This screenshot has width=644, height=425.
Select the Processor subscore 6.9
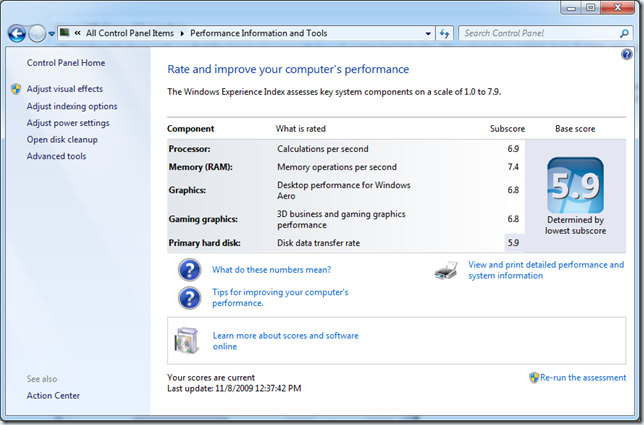(513, 149)
